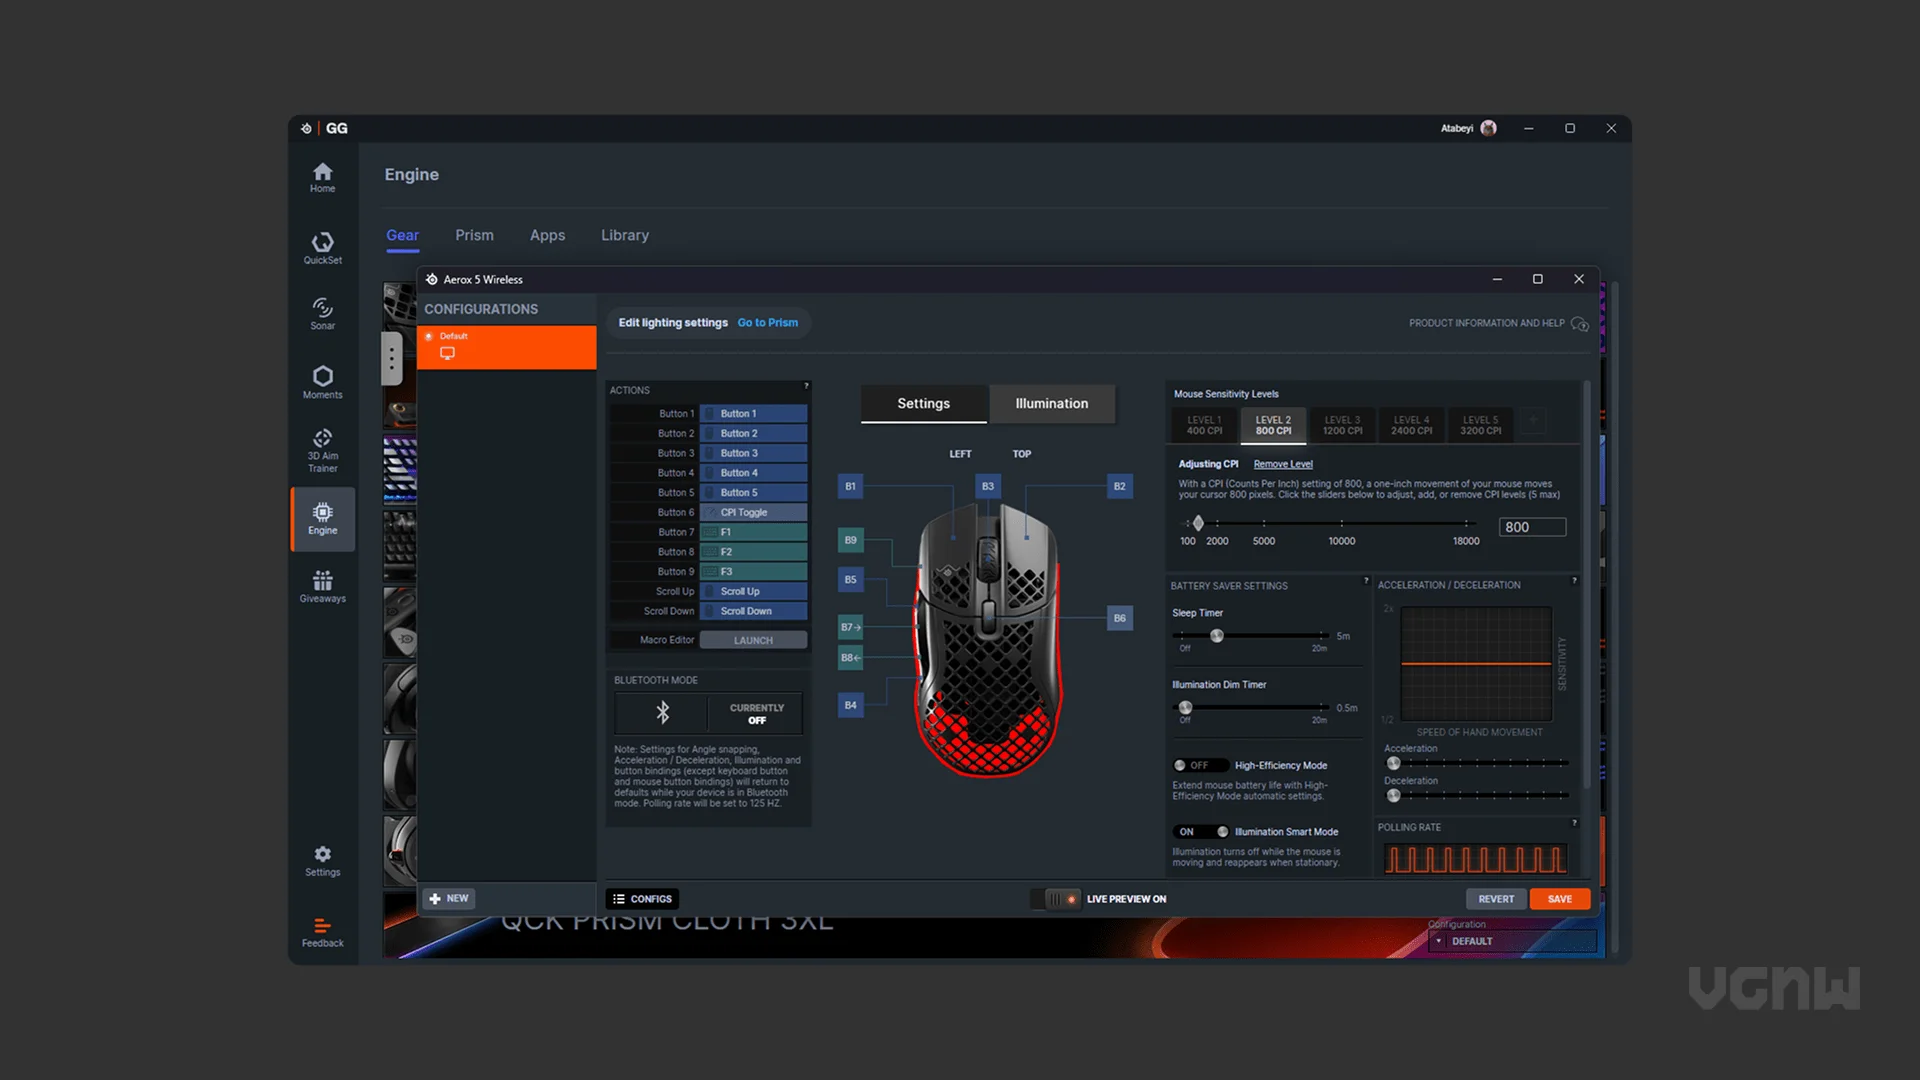Select the B4 marker on the mouse diagram
Image resolution: width=1920 pixels, height=1080 pixels.
coord(850,705)
